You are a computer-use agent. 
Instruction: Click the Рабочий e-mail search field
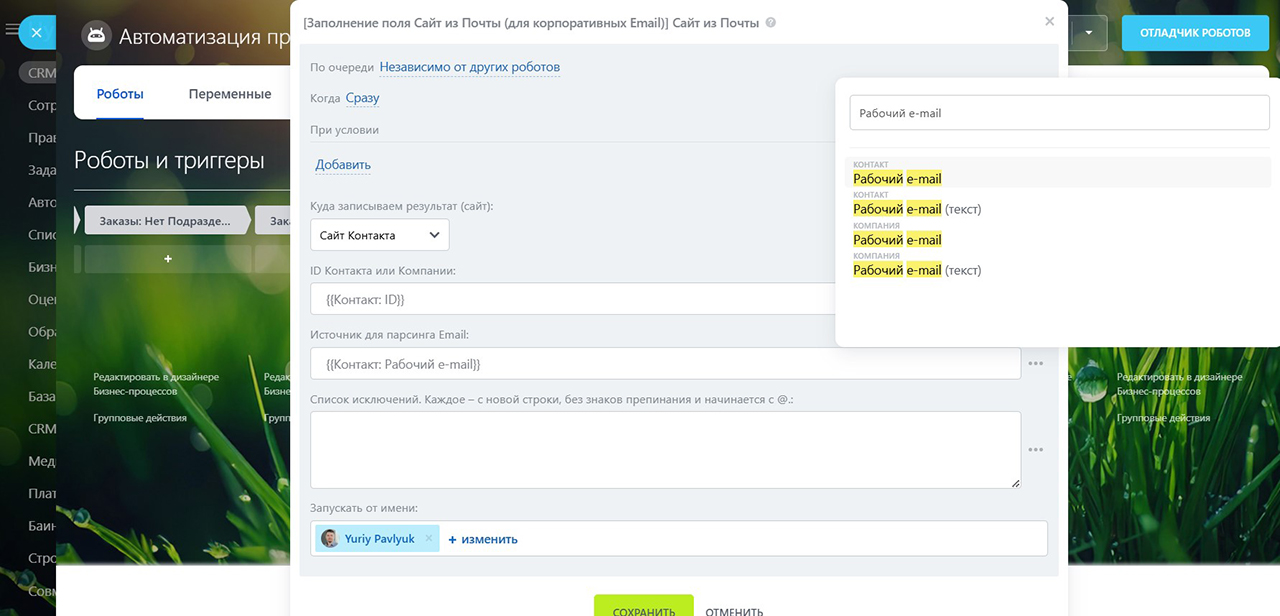pos(1057,113)
